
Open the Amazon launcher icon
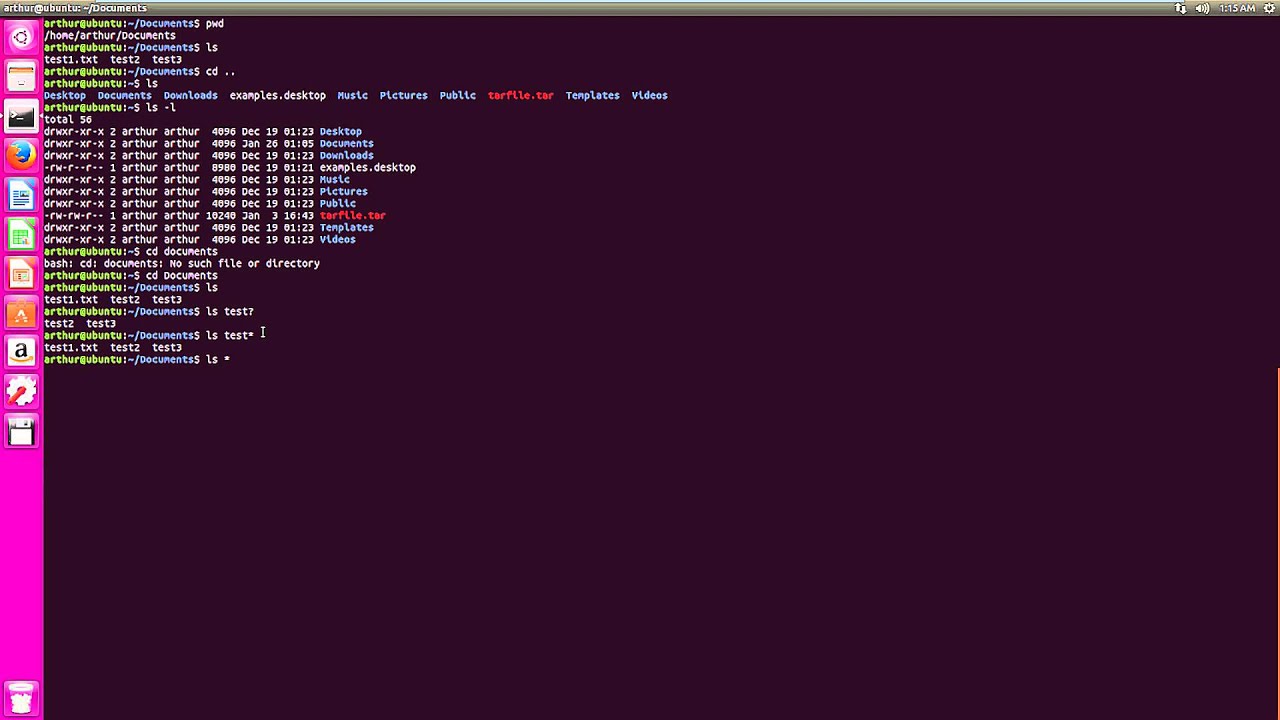tap(21, 352)
